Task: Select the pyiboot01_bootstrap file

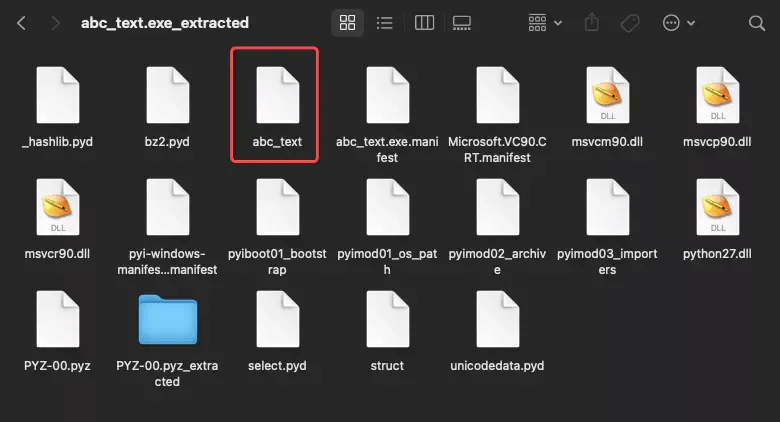Action: pyautogui.click(x=277, y=208)
